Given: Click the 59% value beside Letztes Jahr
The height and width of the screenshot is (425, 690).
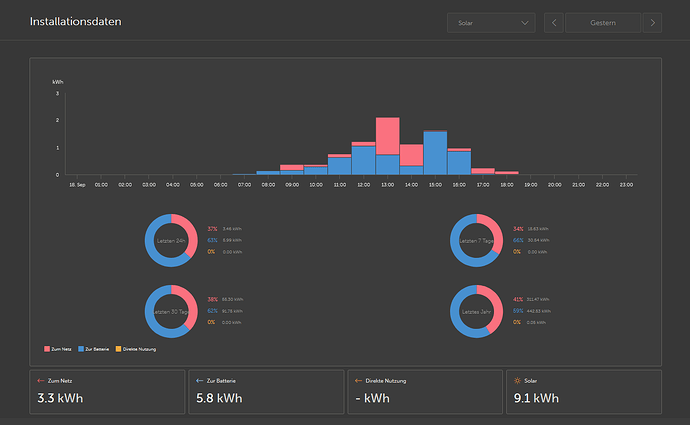Looking at the screenshot, I should (x=518, y=311).
